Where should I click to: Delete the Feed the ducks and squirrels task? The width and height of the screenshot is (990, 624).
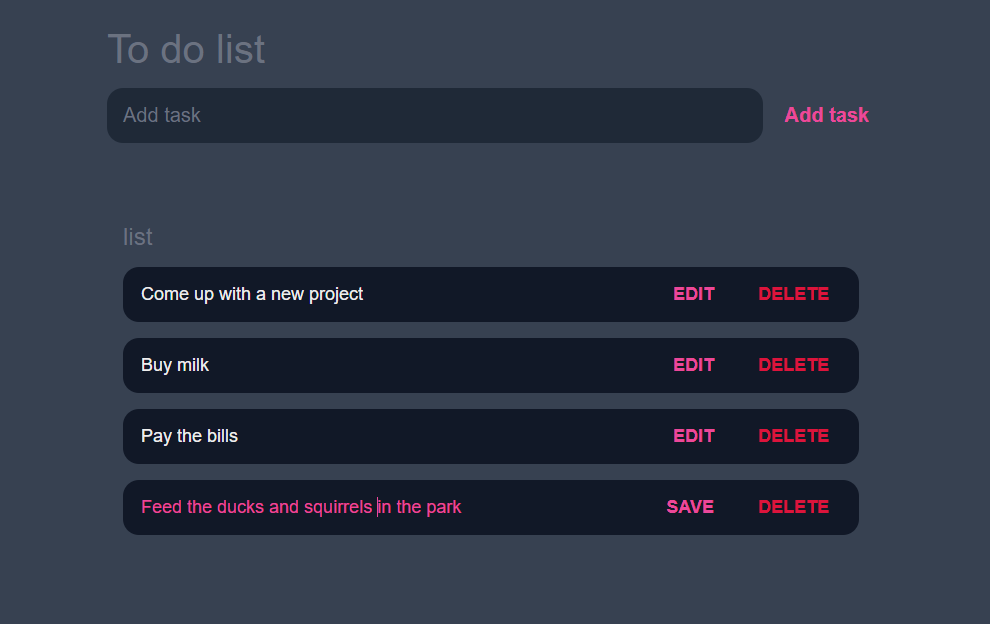793,507
